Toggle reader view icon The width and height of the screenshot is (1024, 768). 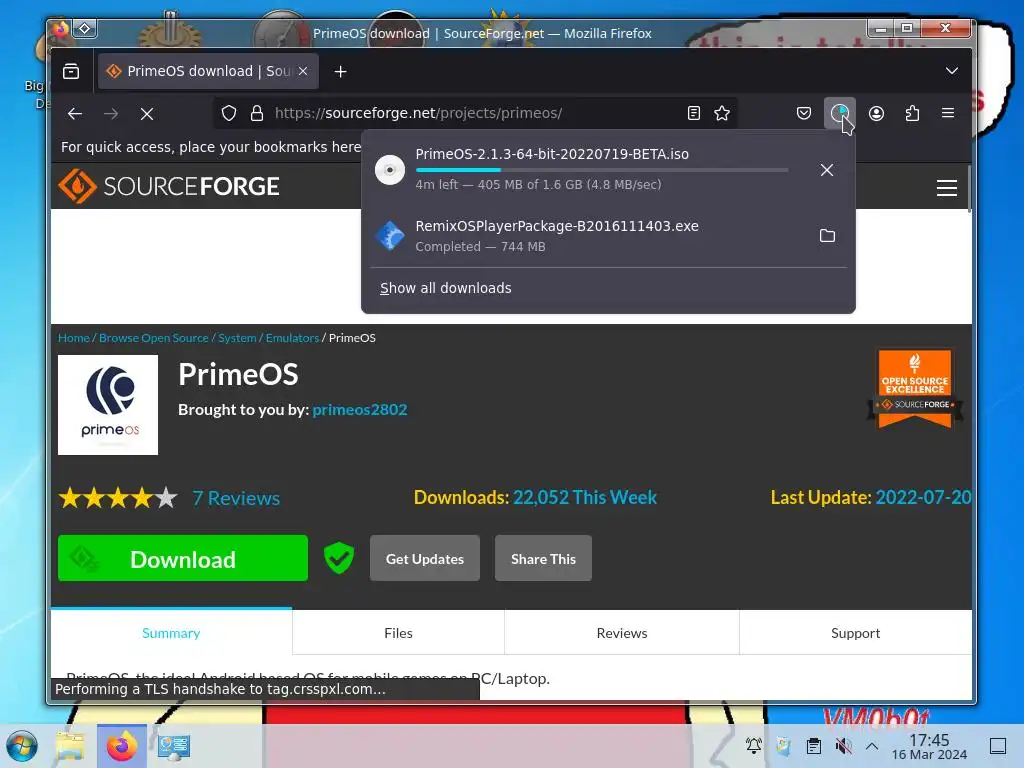(x=694, y=114)
